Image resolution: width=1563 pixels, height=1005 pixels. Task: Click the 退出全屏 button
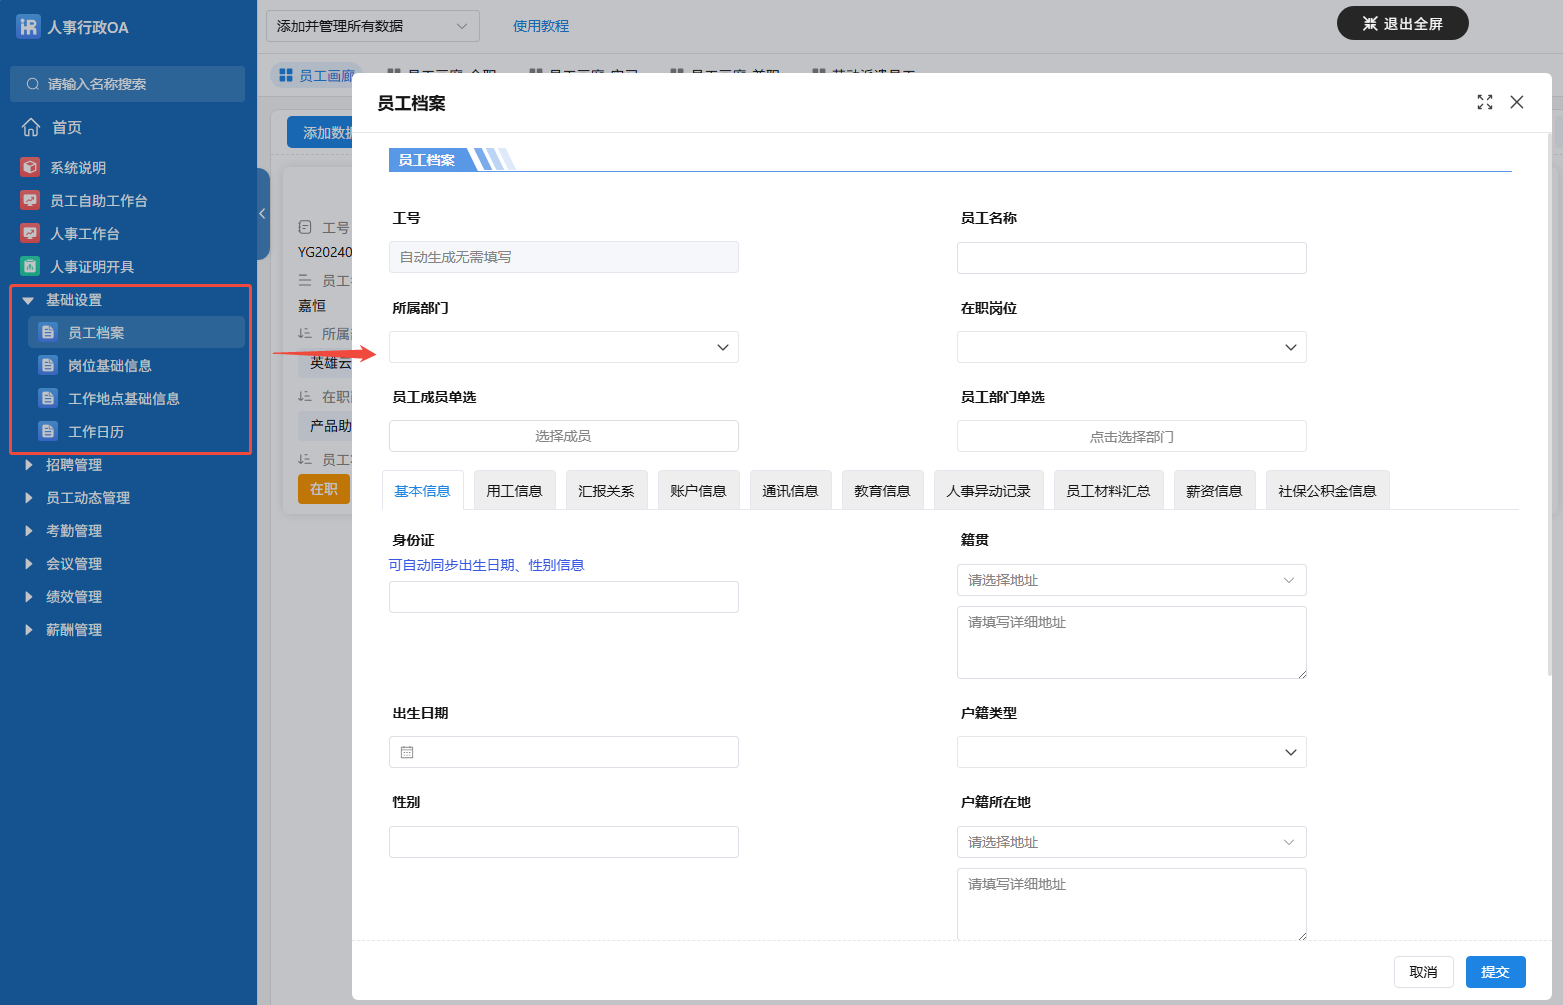1402,23
